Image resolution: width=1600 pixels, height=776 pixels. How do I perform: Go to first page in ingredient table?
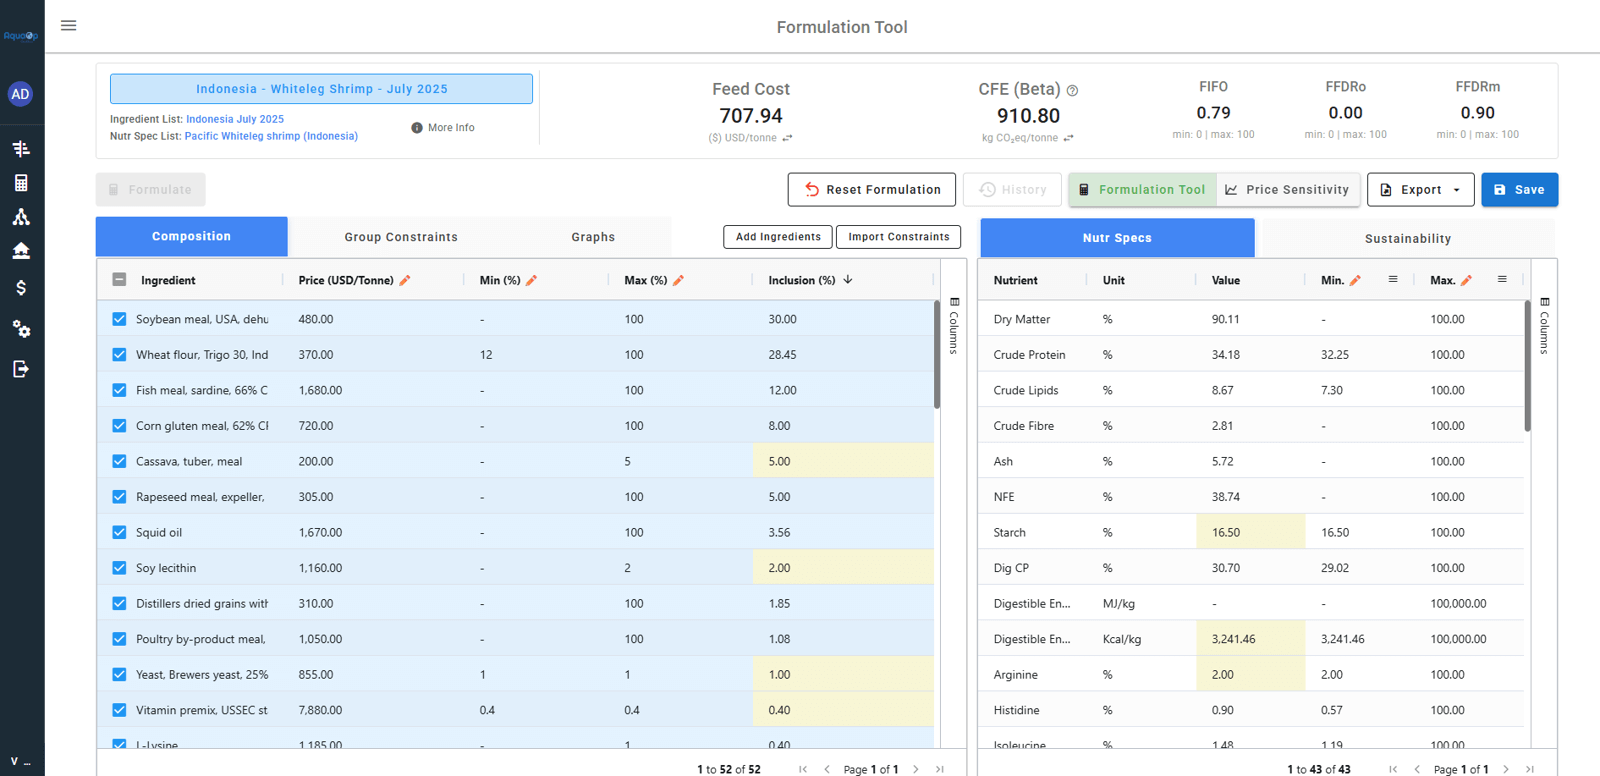[x=803, y=769]
